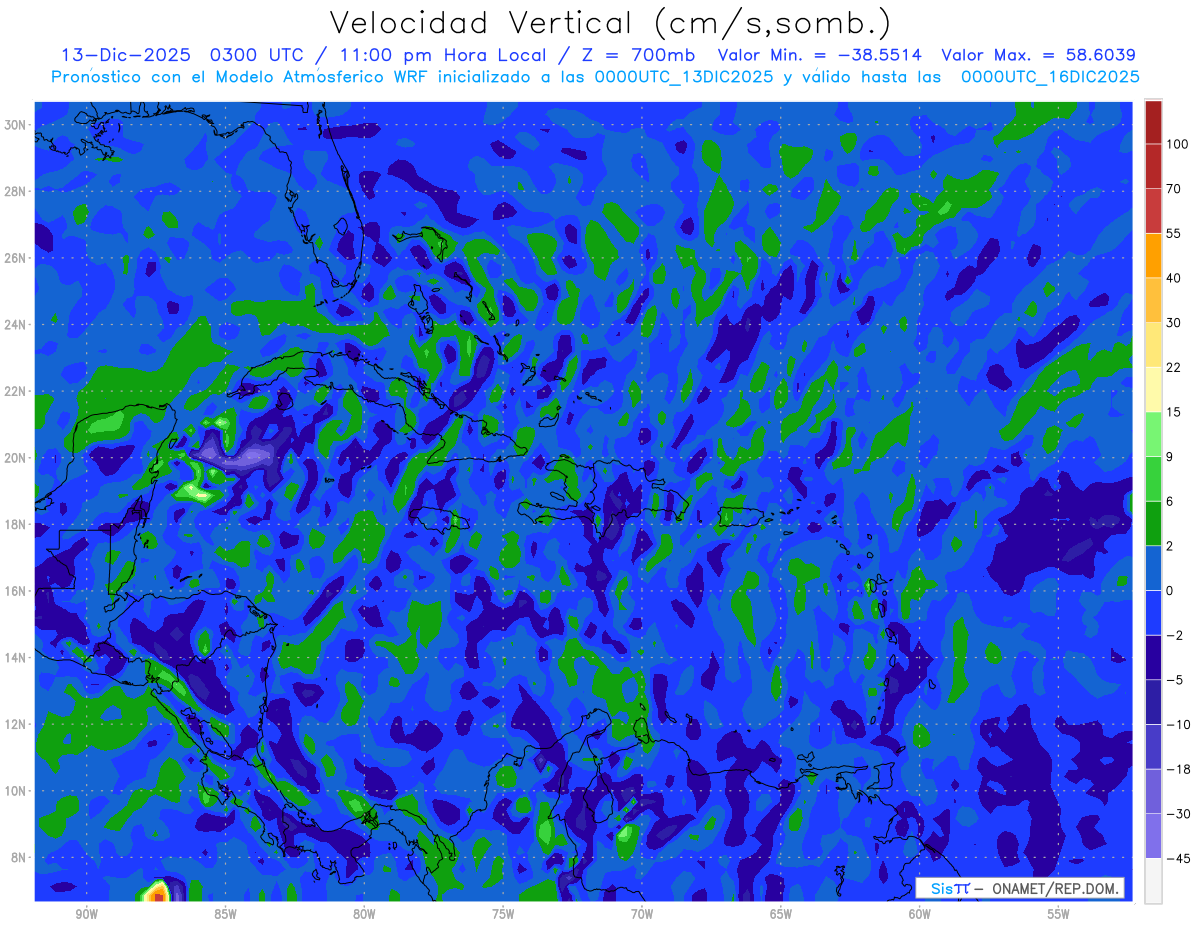Click the title "Velocidad Vertical (cm/s,somb.)"
The image size is (1200, 927).
coord(610,23)
